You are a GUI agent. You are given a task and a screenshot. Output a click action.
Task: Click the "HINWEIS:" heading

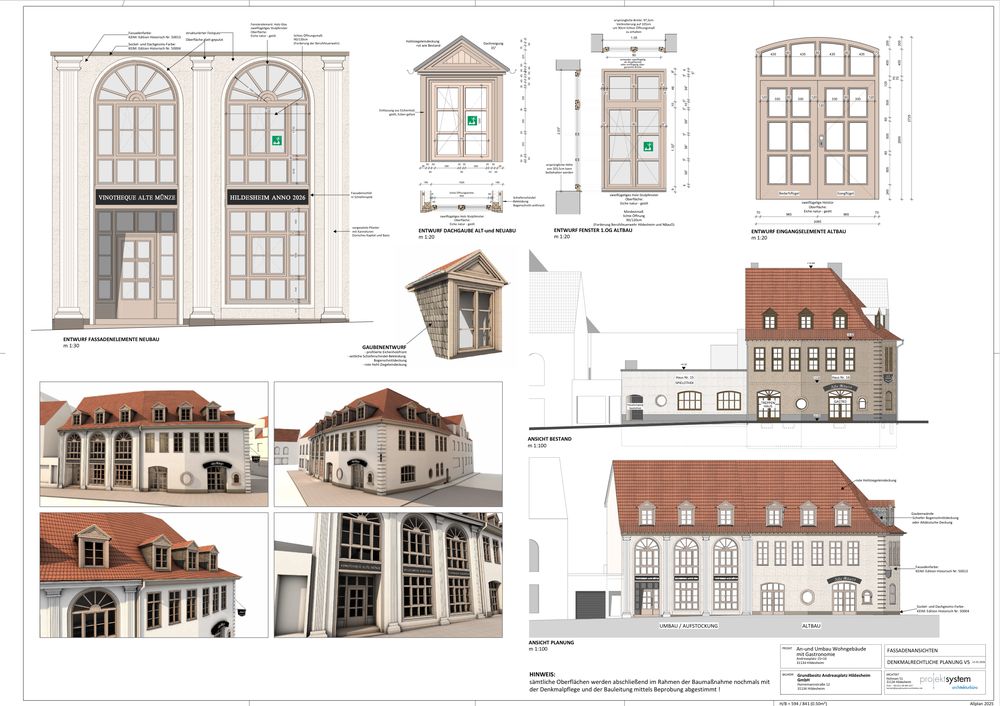542,674
